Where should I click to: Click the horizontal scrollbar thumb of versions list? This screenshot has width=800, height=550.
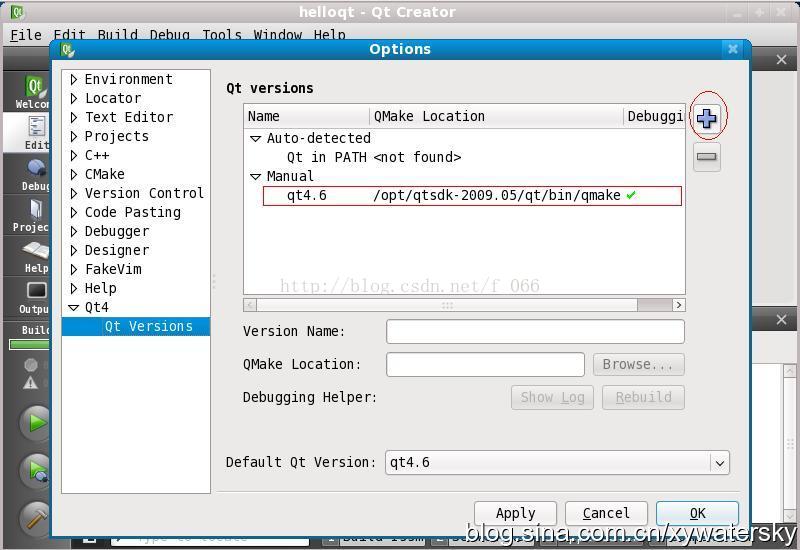447,305
